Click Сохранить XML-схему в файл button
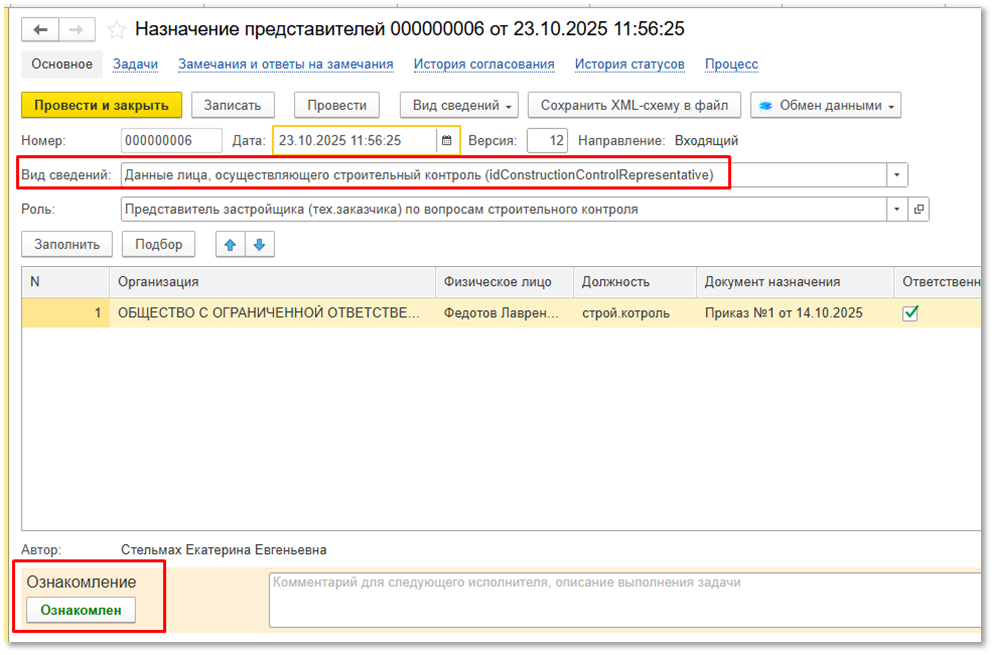Image resolution: width=994 pixels, height=655 pixels. (x=634, y=105)
